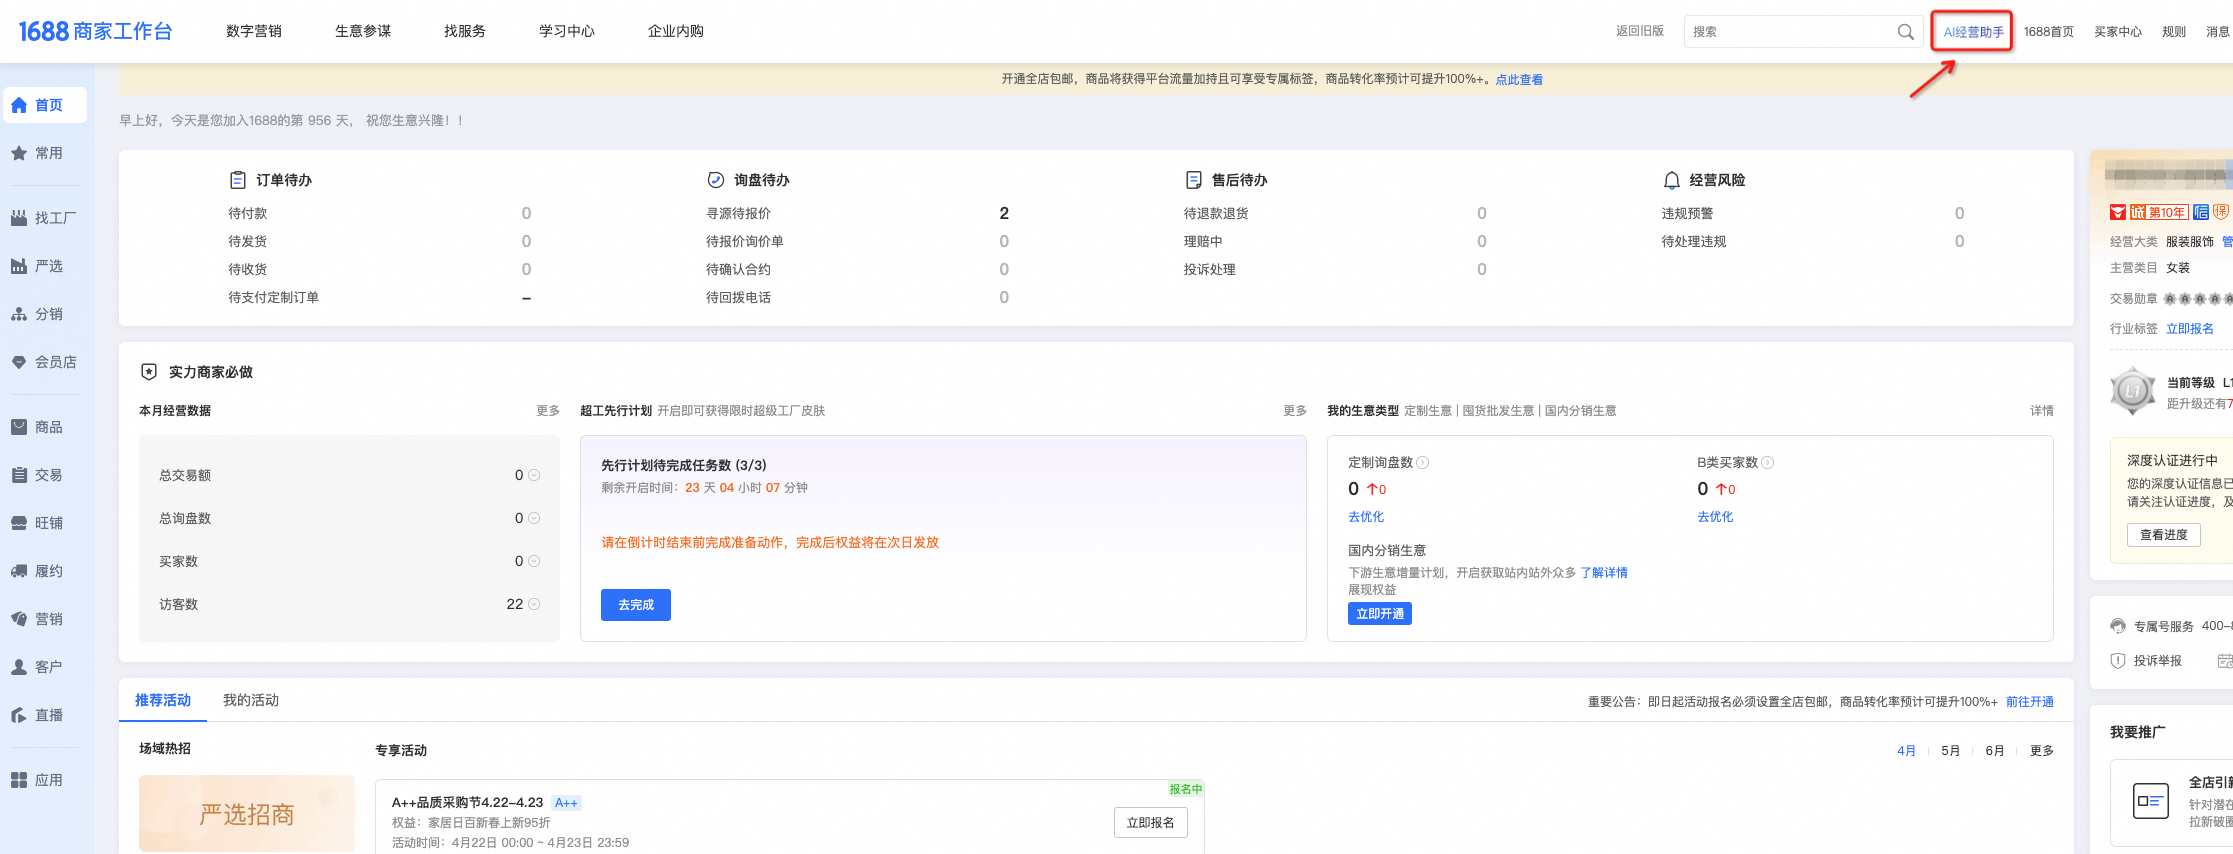Viewport: 2233px width, 854px height.
Task: Open the 应用 apps grid icon
Action: coord(19,780)
